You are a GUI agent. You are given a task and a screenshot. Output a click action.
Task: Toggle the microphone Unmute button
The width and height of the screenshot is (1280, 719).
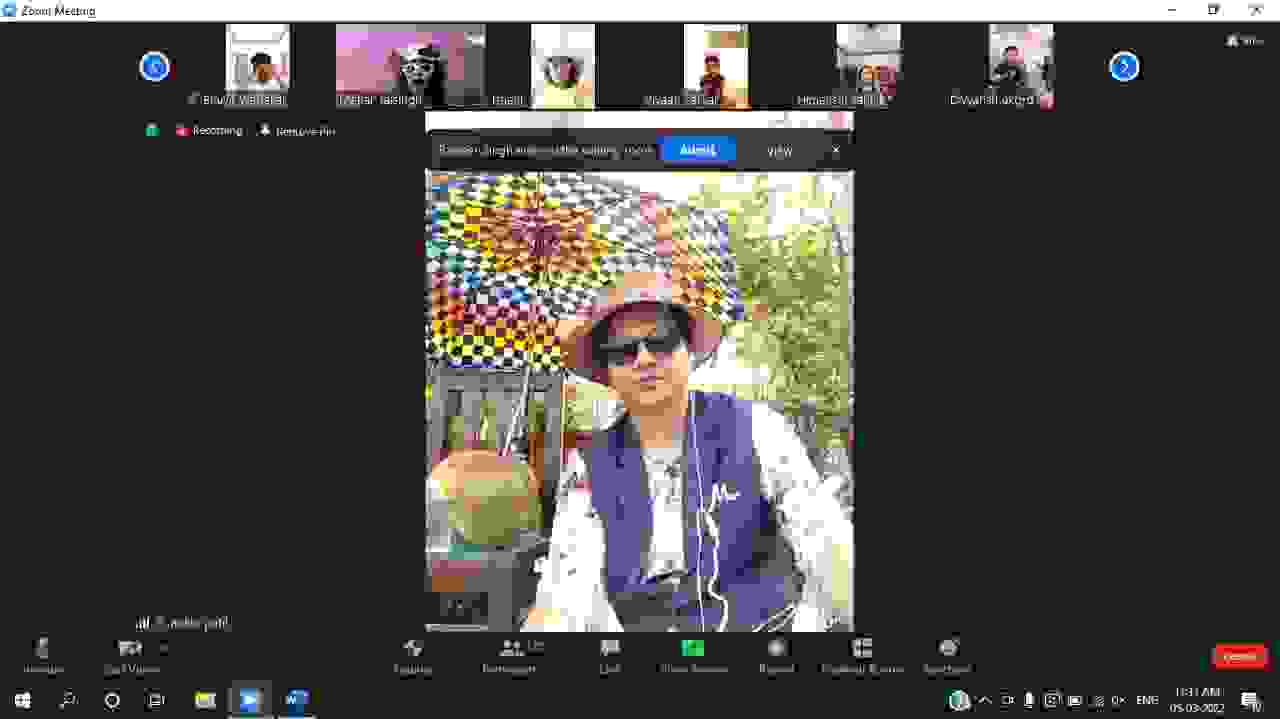coord(42,650)
